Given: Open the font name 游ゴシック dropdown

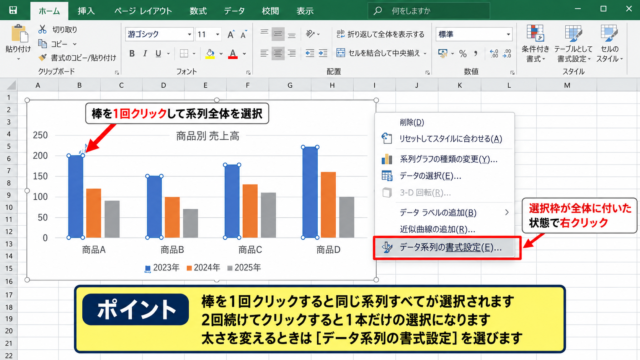Looking at the screenshot, I should 189,34.
